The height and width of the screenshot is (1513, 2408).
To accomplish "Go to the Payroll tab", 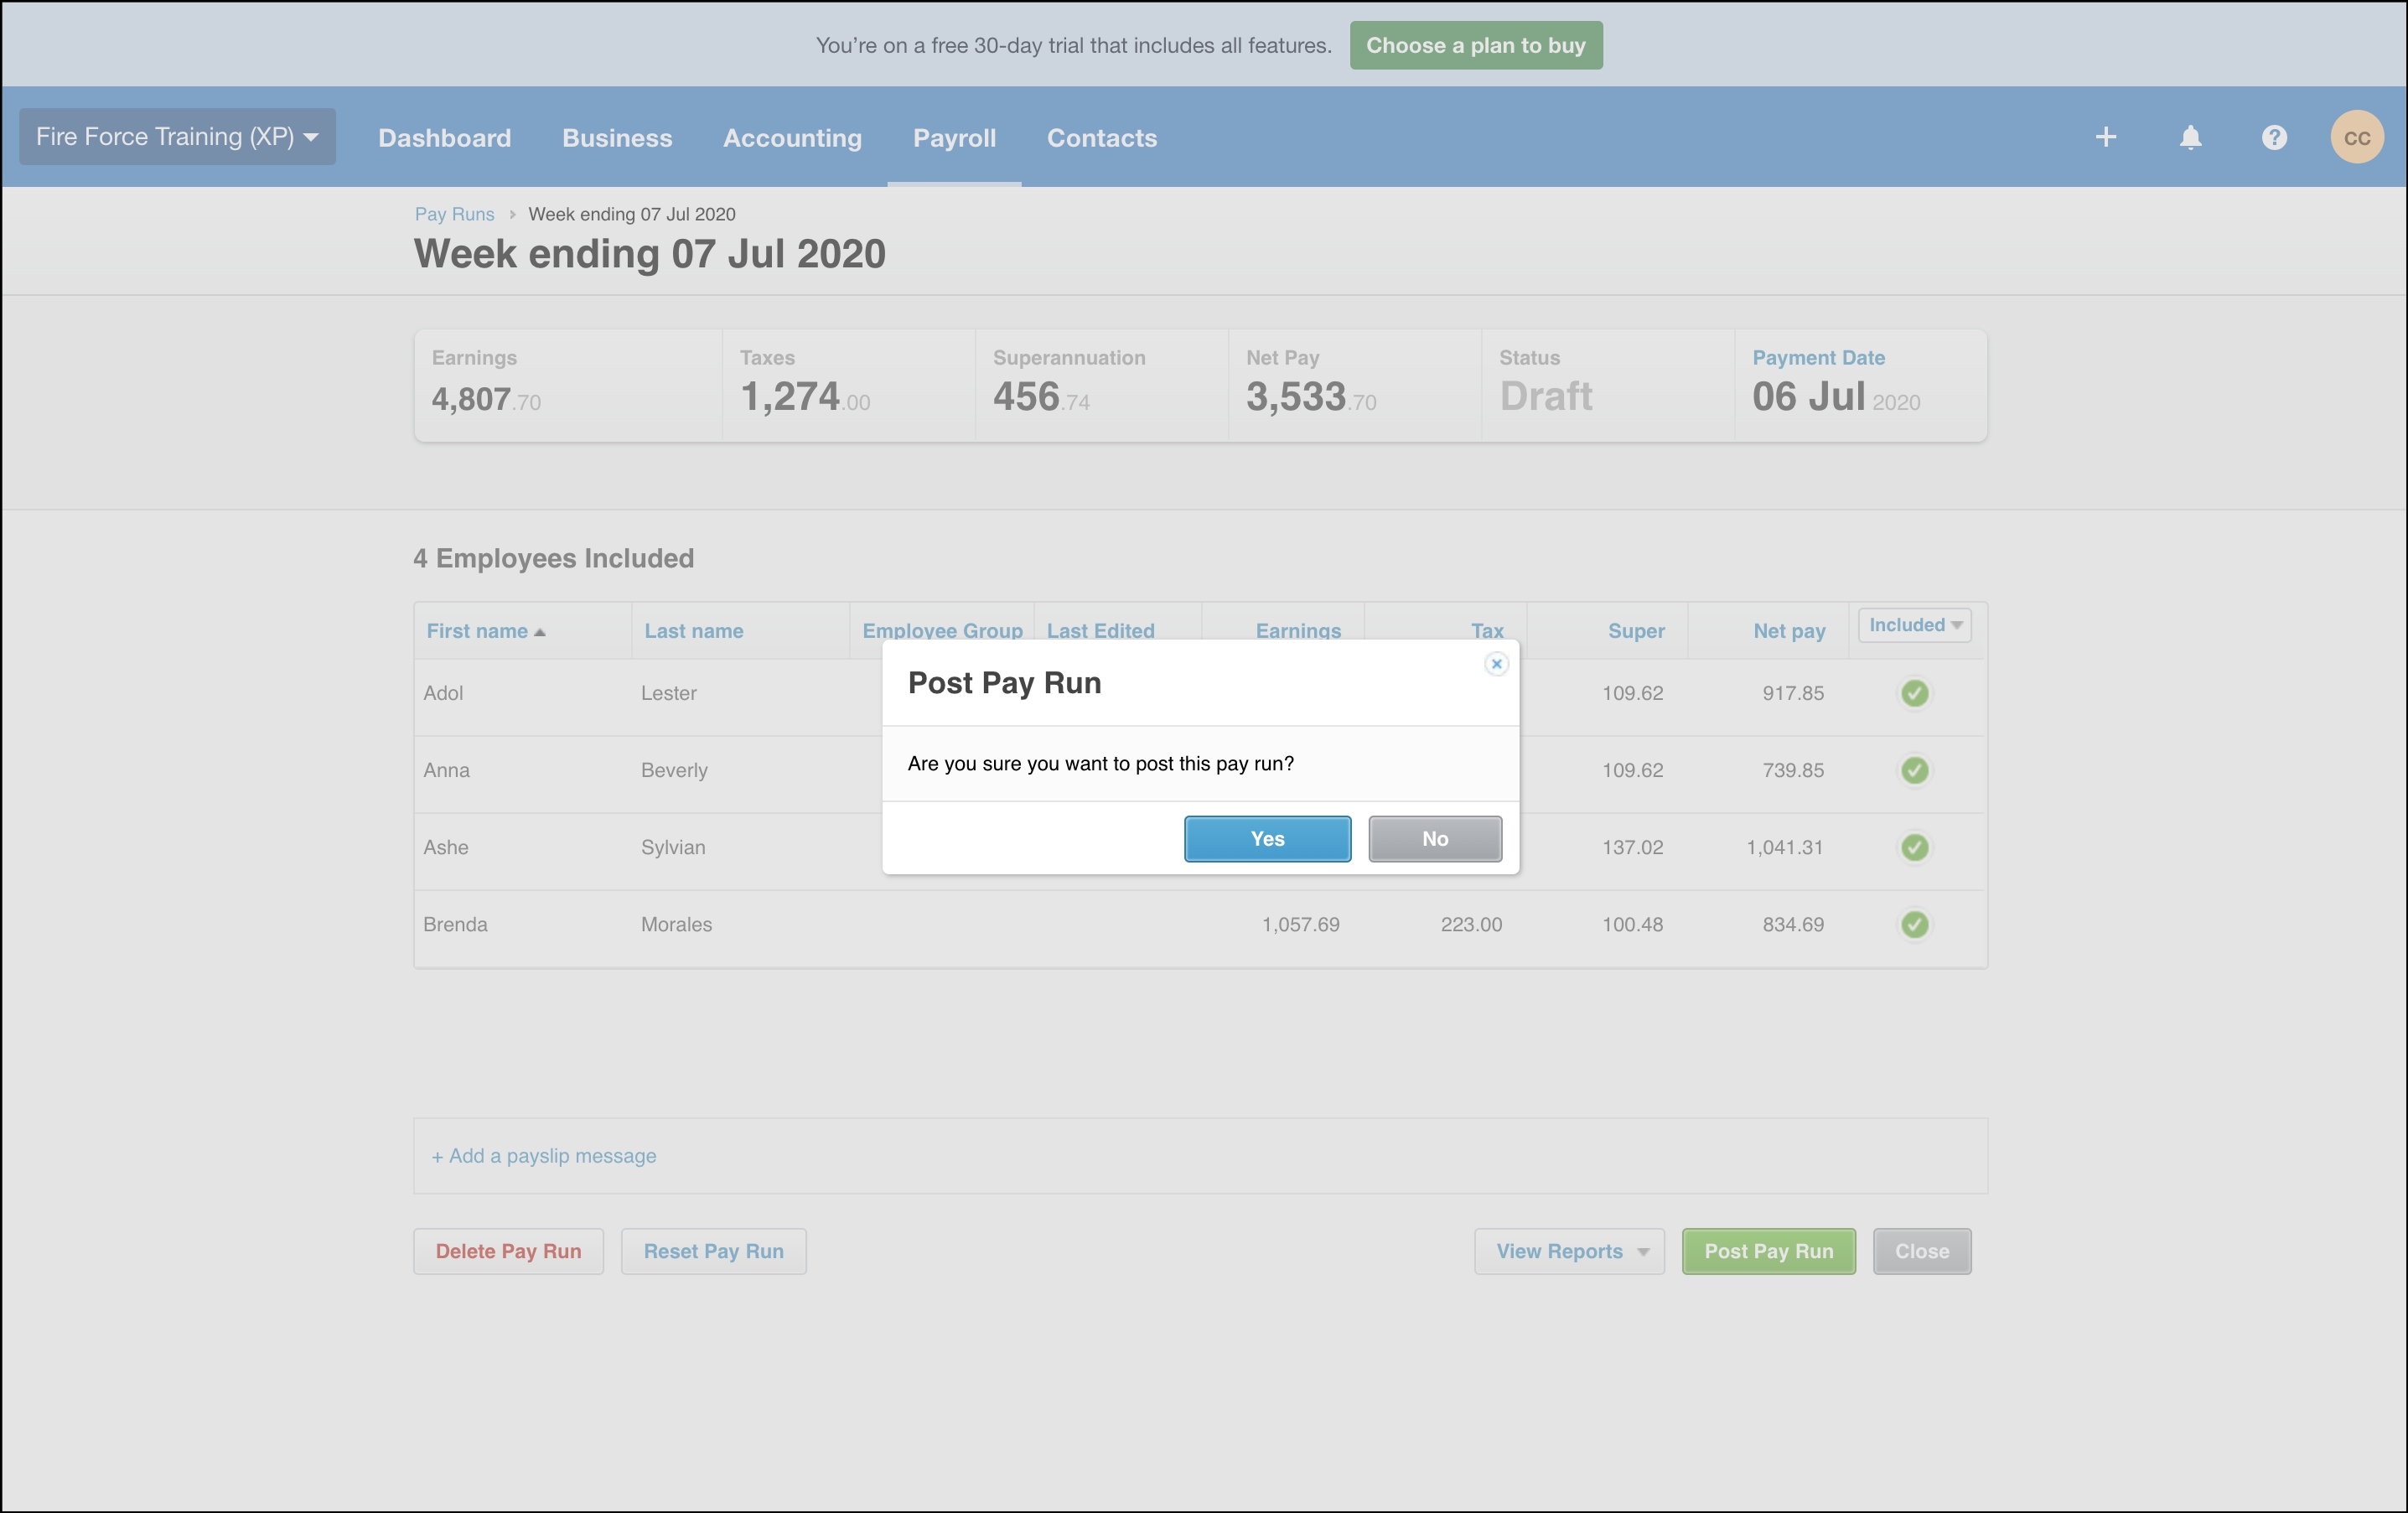I will click(x=954, y=138).
